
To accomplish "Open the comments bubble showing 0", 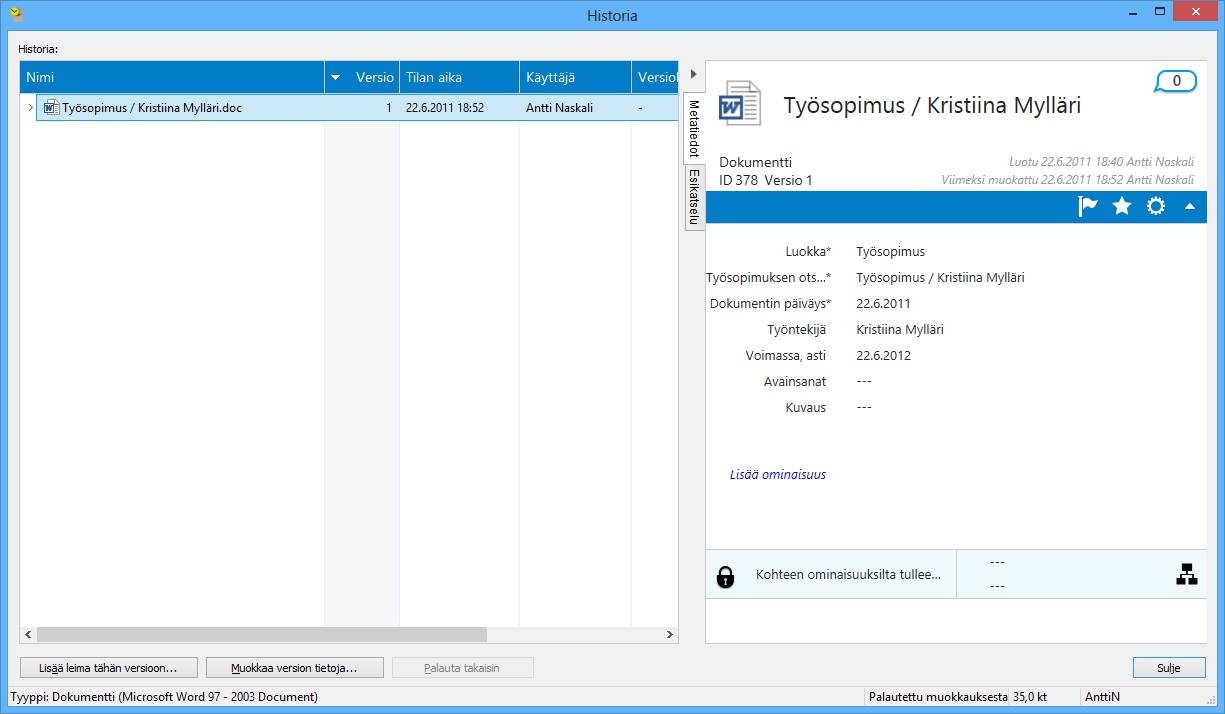I will click(x=1176, y=81).
